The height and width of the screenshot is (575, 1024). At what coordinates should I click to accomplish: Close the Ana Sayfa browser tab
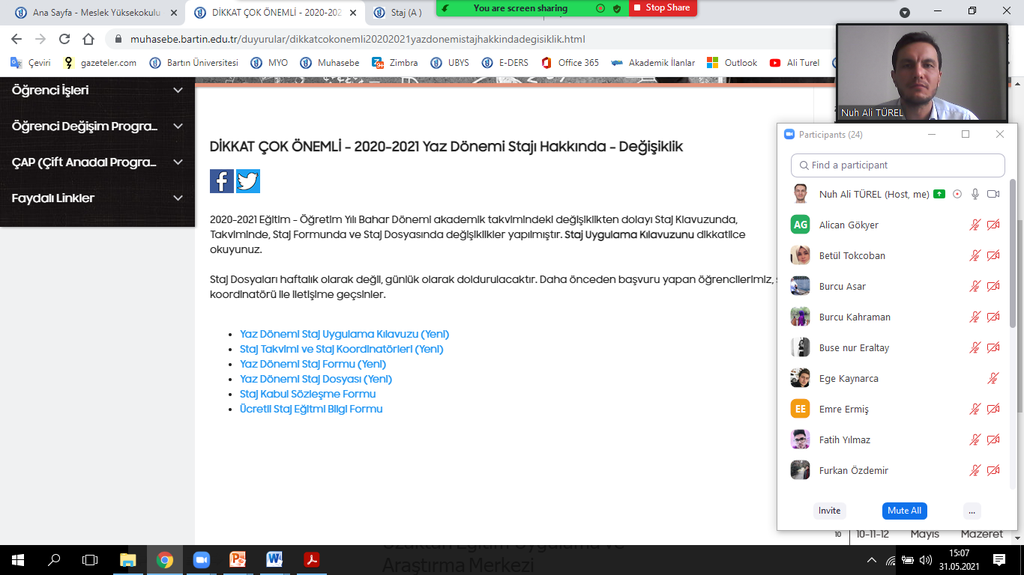click(174, 12)
